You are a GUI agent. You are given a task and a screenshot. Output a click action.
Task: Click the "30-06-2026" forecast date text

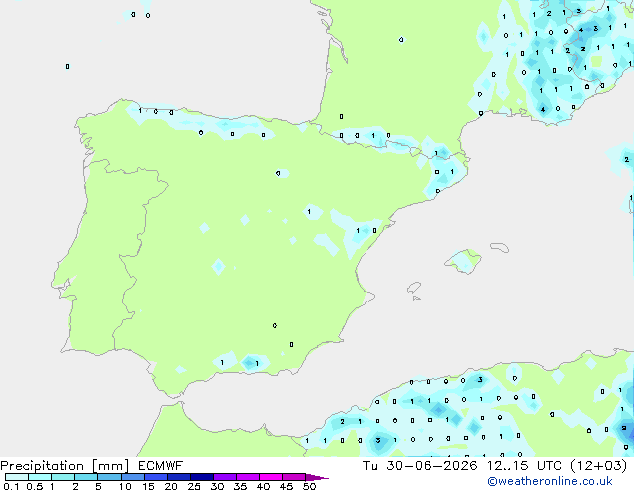pos(432,466)
